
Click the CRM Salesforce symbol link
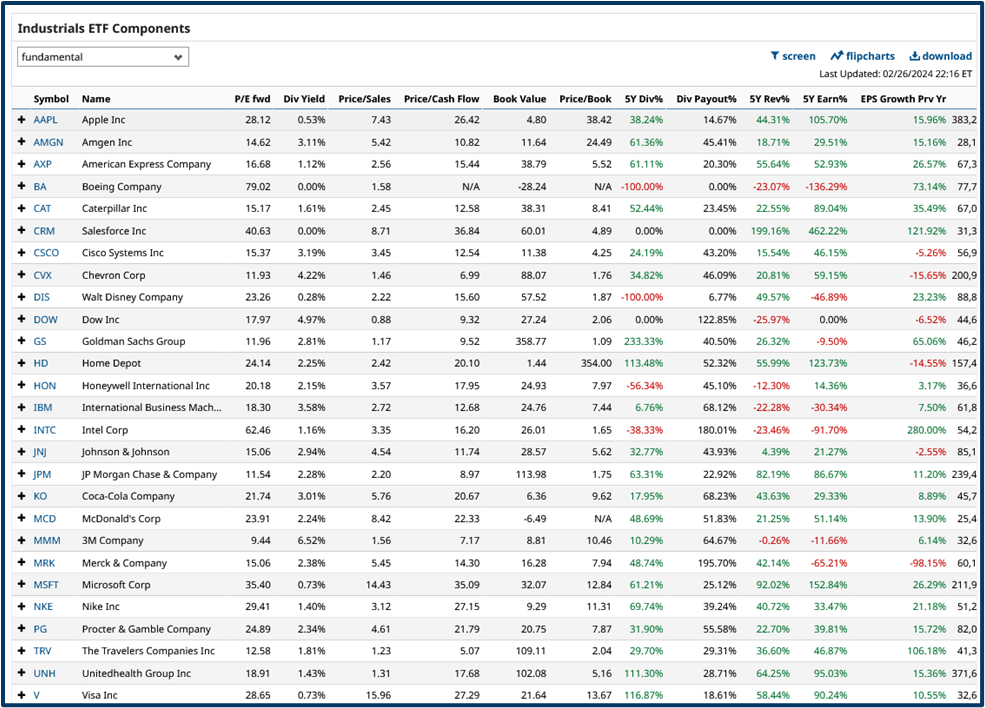43,231
